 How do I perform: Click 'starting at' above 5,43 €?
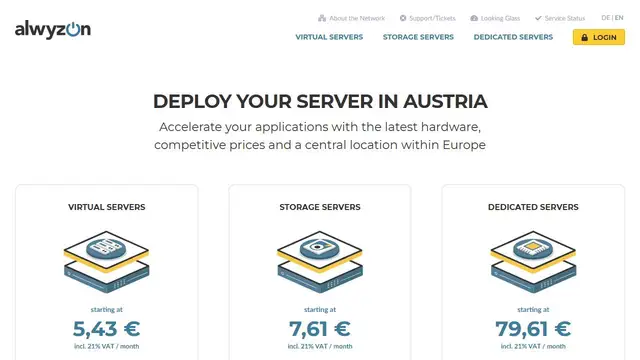[x=107, y=309]
